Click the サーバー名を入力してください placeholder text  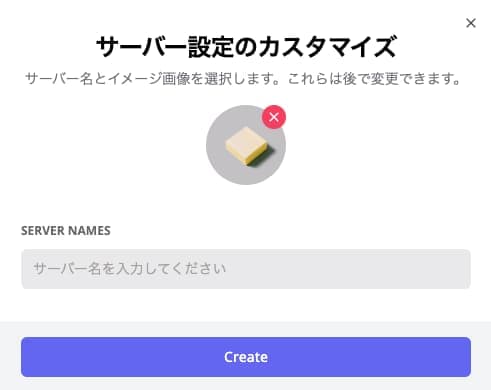[x=130, y=269]
